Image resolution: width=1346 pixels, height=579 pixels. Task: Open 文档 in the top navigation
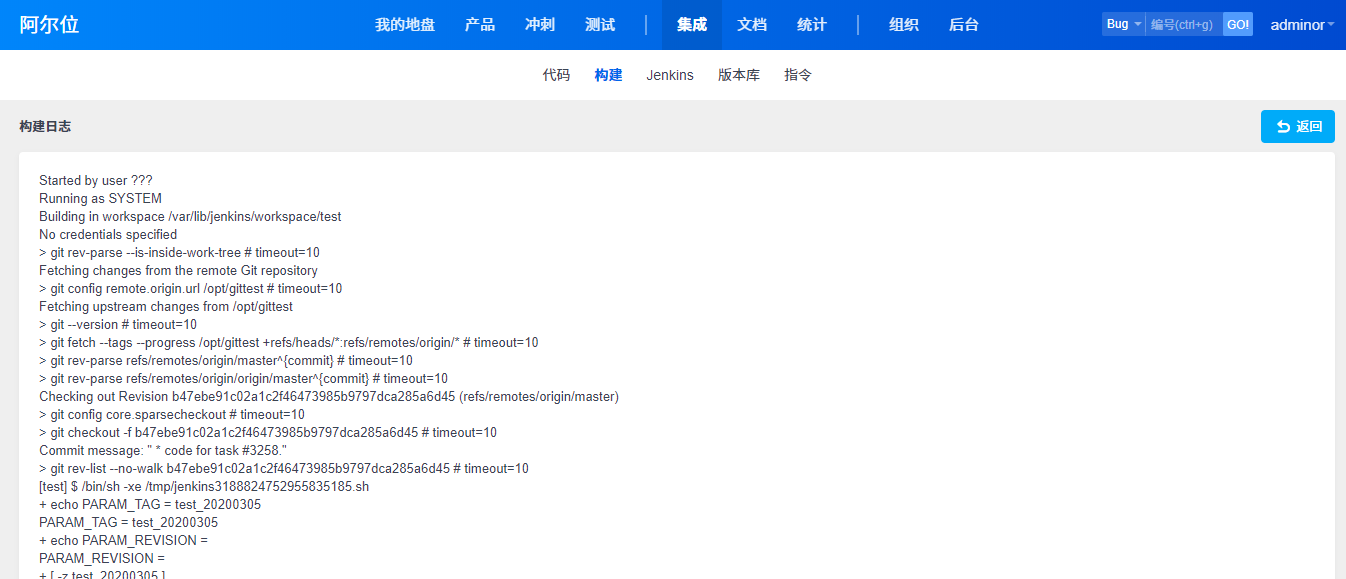pos(752,25)
